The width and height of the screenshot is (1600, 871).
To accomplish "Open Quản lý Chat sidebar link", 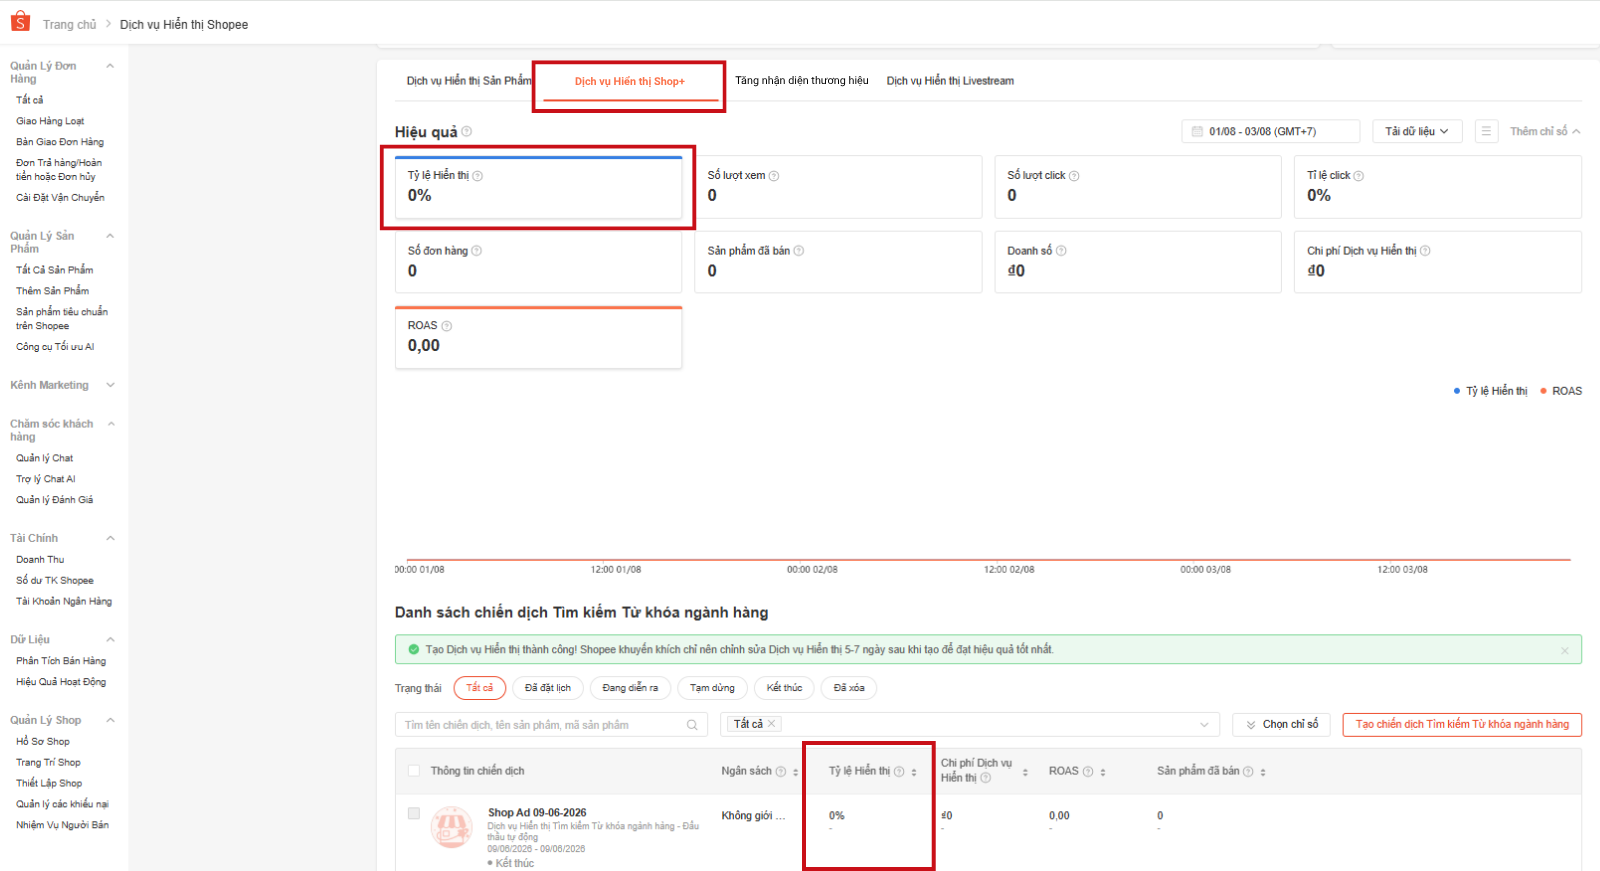I will [x=44, y=458].
